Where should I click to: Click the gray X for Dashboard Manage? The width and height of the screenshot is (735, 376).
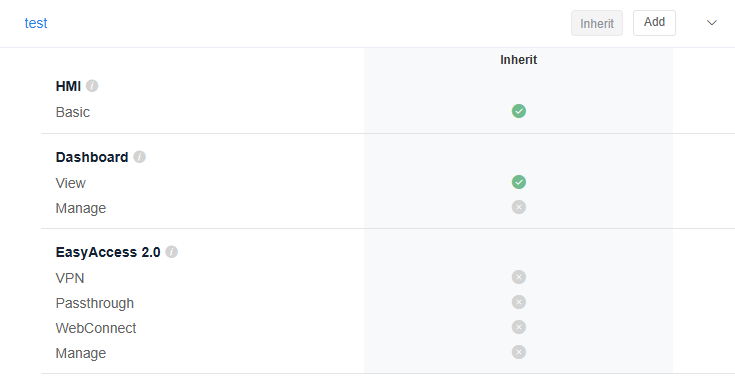point(518,207)
